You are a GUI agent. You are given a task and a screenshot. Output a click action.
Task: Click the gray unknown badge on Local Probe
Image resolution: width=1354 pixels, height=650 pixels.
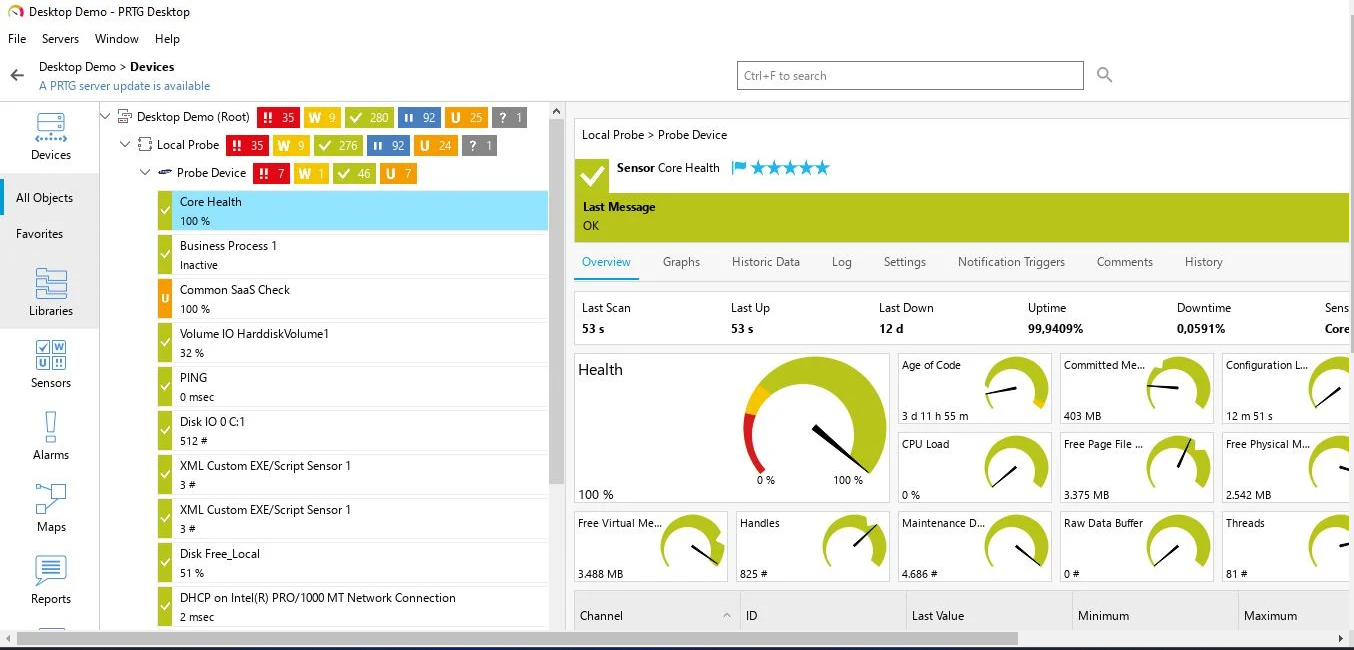tap(478, 145)
